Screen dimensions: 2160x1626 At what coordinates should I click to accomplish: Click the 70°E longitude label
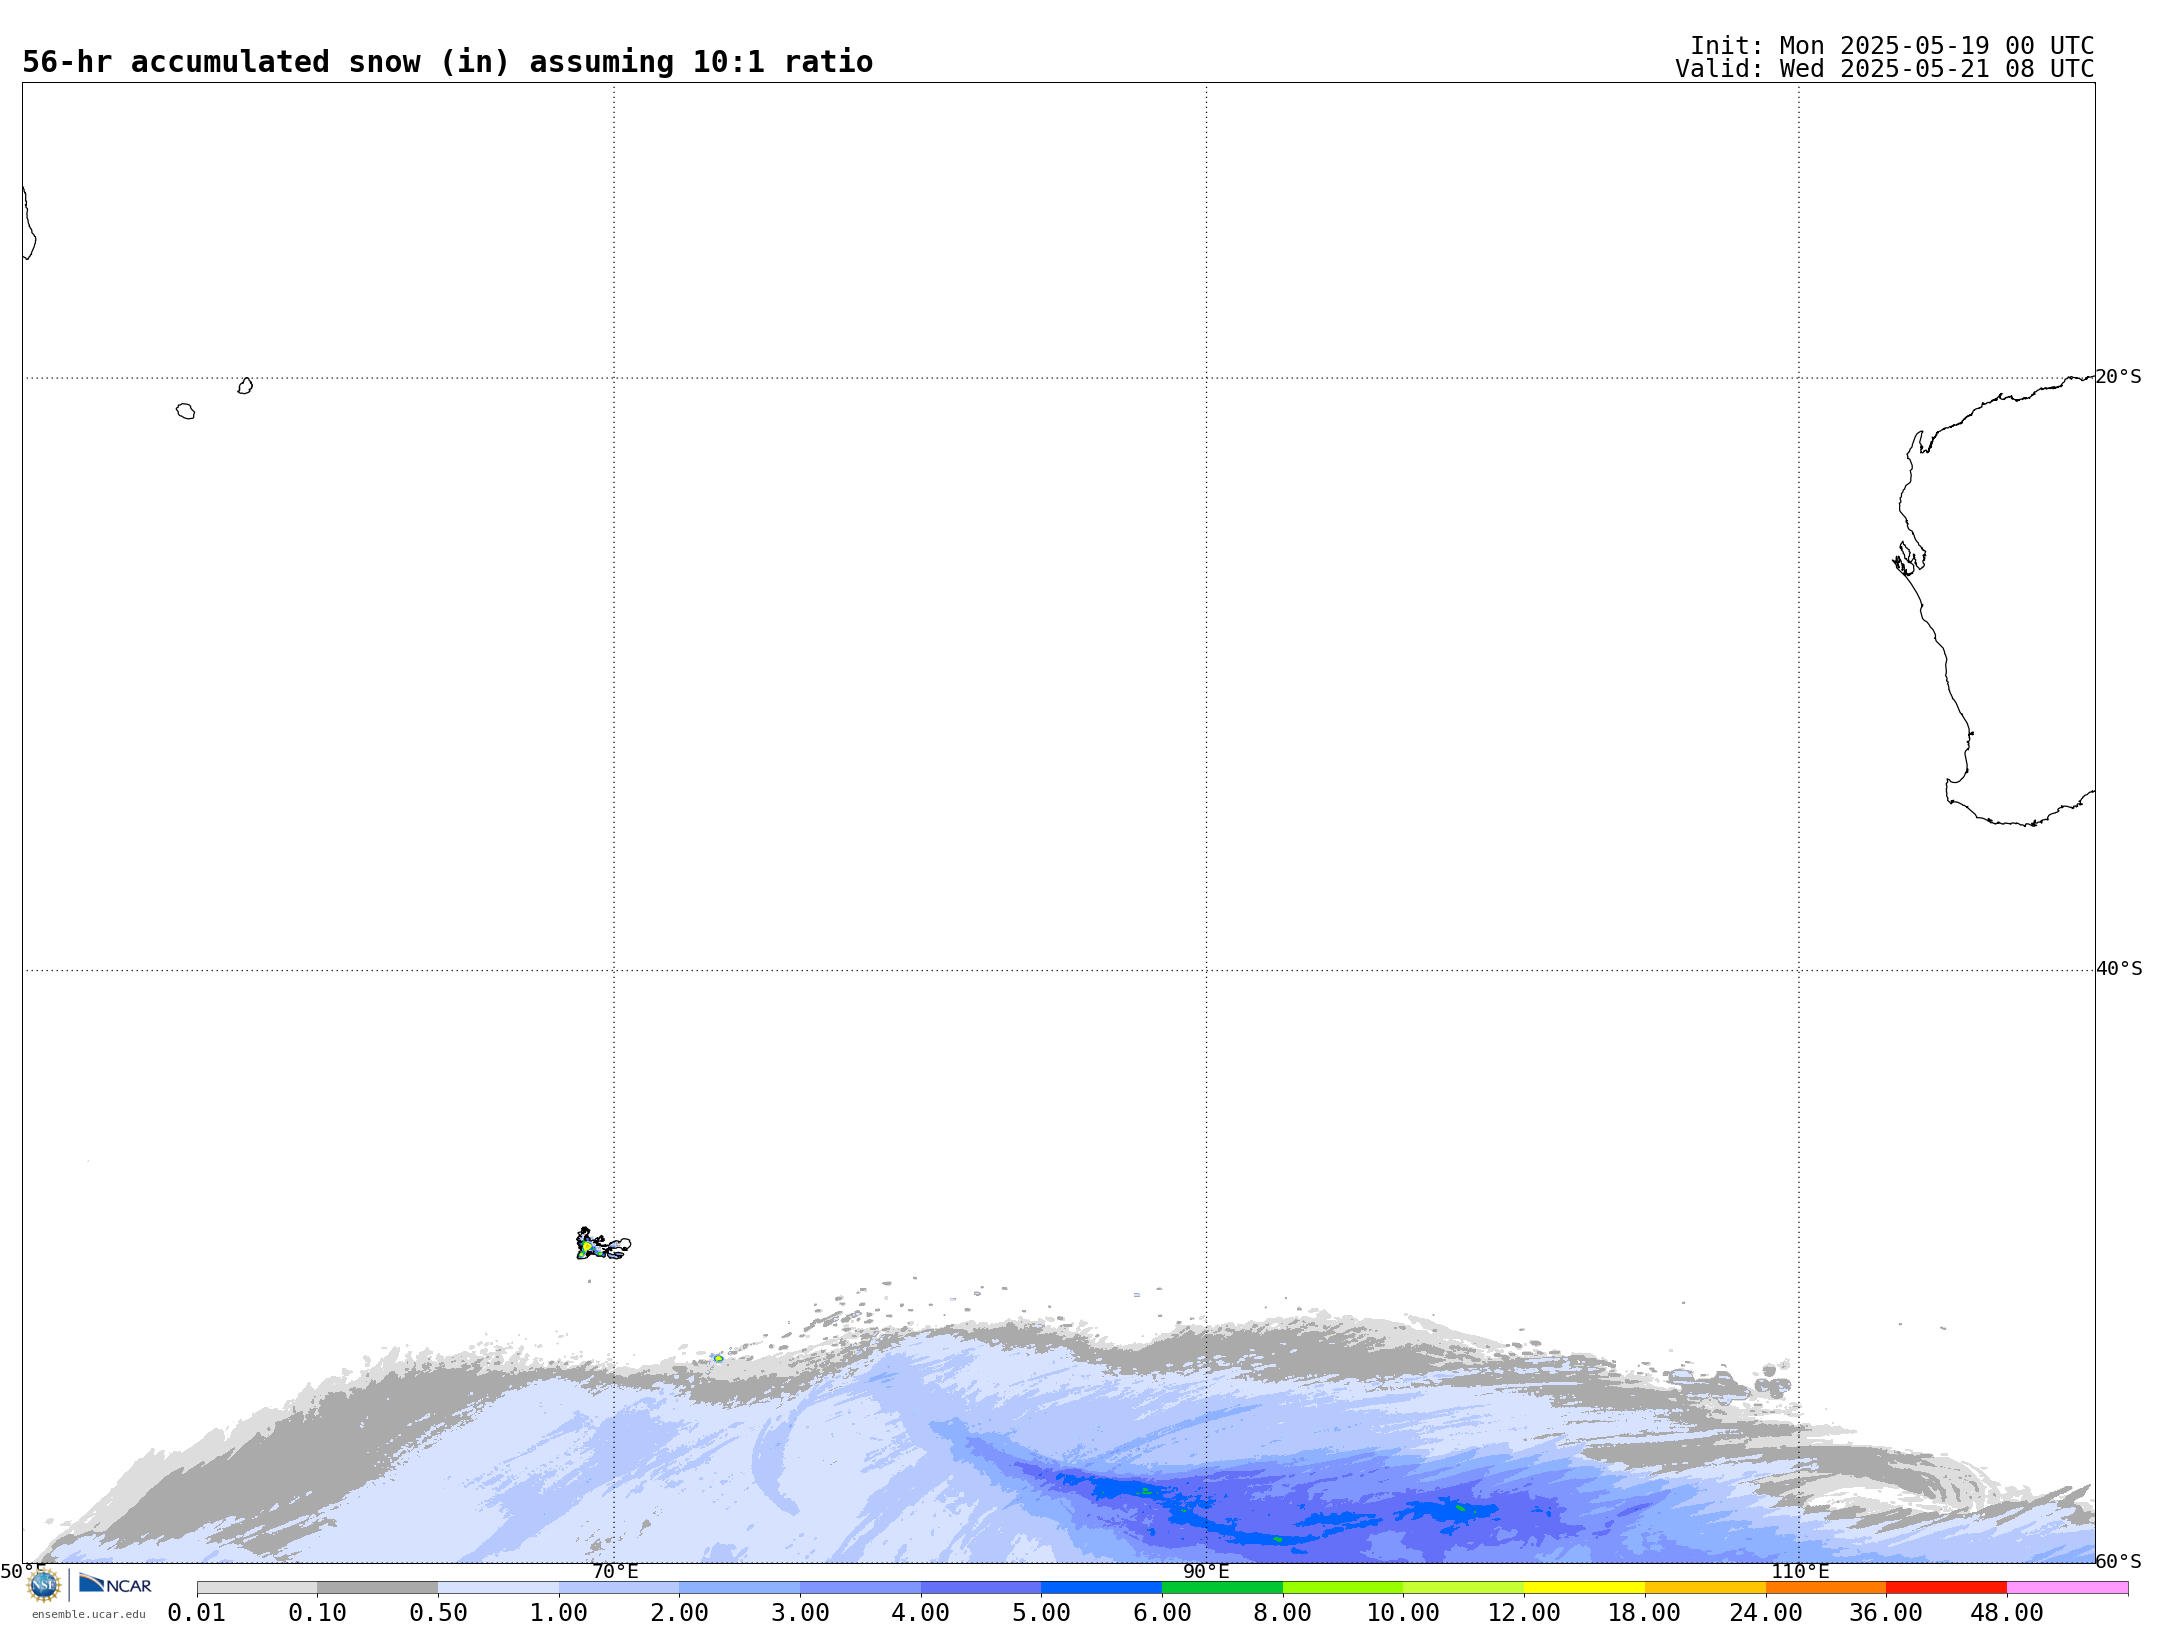[615, 1571]
